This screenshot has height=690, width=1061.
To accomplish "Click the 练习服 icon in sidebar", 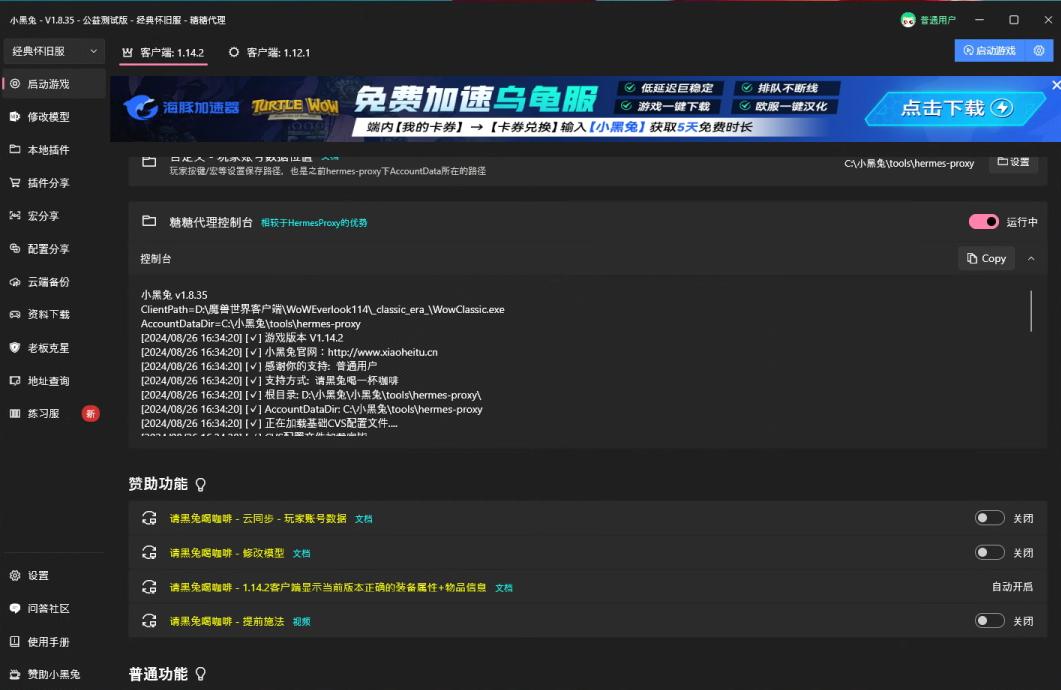I will [x=15, y=413].
